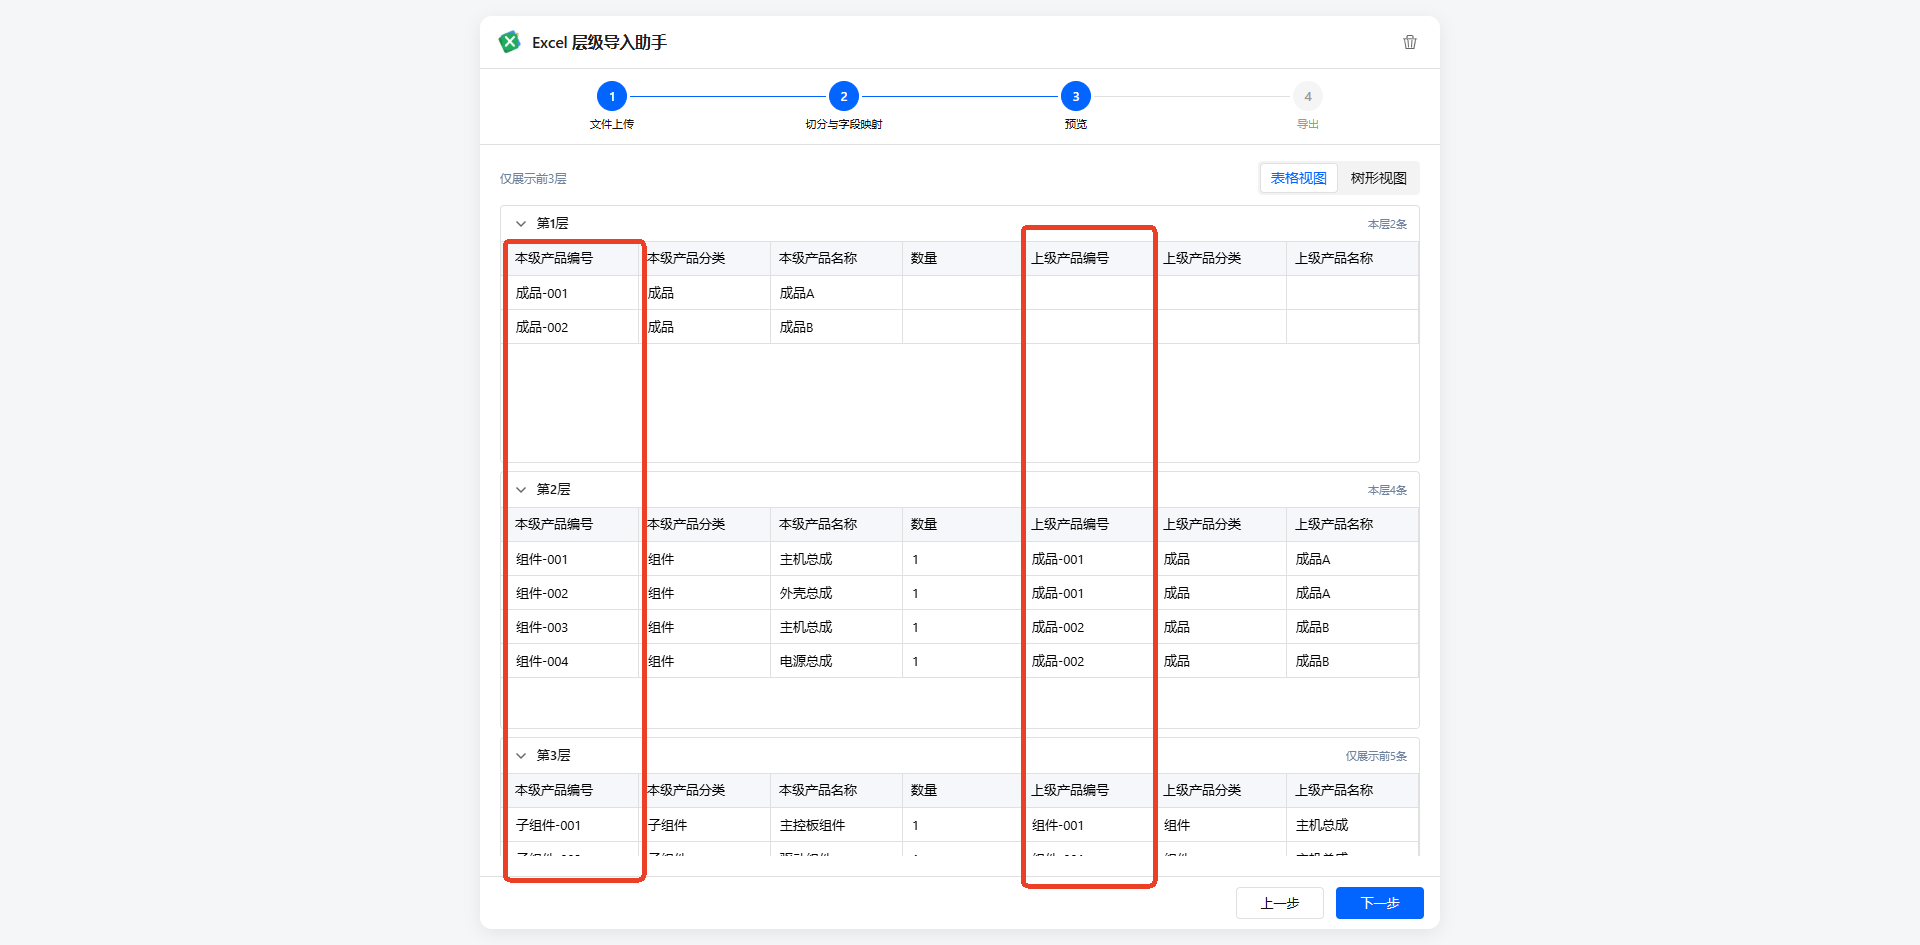Click 上级产品编号 成品-002 in 组件-004 row
The width and height of the screenshot is (1920, 945).
(x=1058, y=661)
